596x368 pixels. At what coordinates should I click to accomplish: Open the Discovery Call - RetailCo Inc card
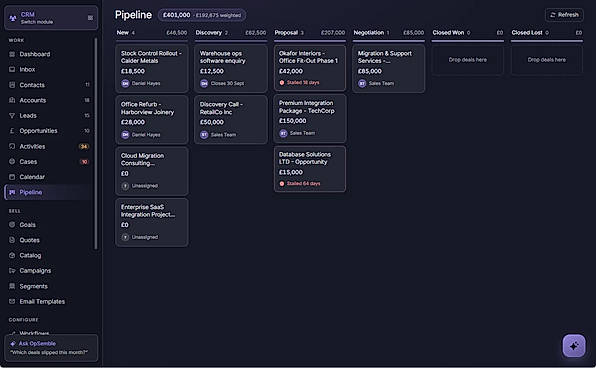point(231,120)
